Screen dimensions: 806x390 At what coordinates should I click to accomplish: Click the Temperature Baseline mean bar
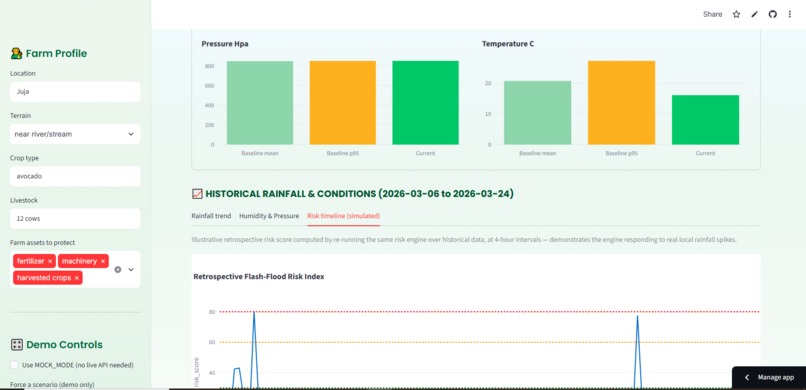click(538, 113)
